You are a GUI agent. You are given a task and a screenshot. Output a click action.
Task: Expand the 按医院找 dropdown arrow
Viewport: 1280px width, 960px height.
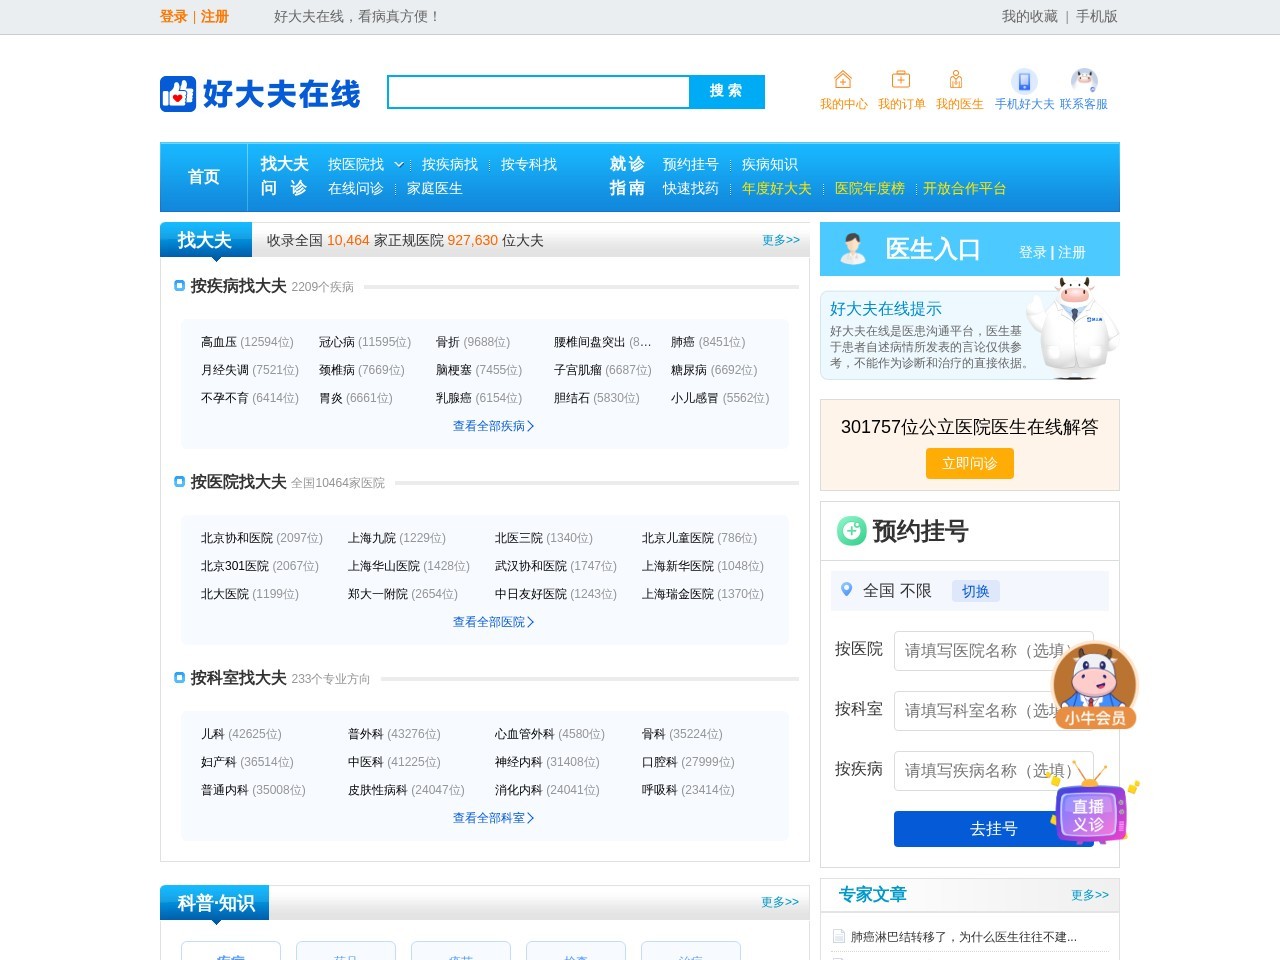pyautogui.click(x=399, y=164)
